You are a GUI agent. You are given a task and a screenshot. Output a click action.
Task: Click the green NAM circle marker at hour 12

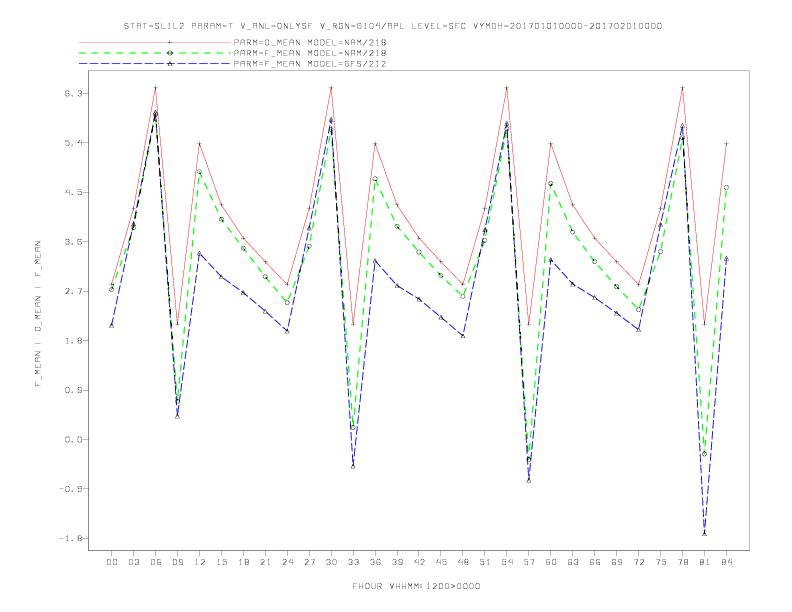pyautogui.click(x=200, y=172)
